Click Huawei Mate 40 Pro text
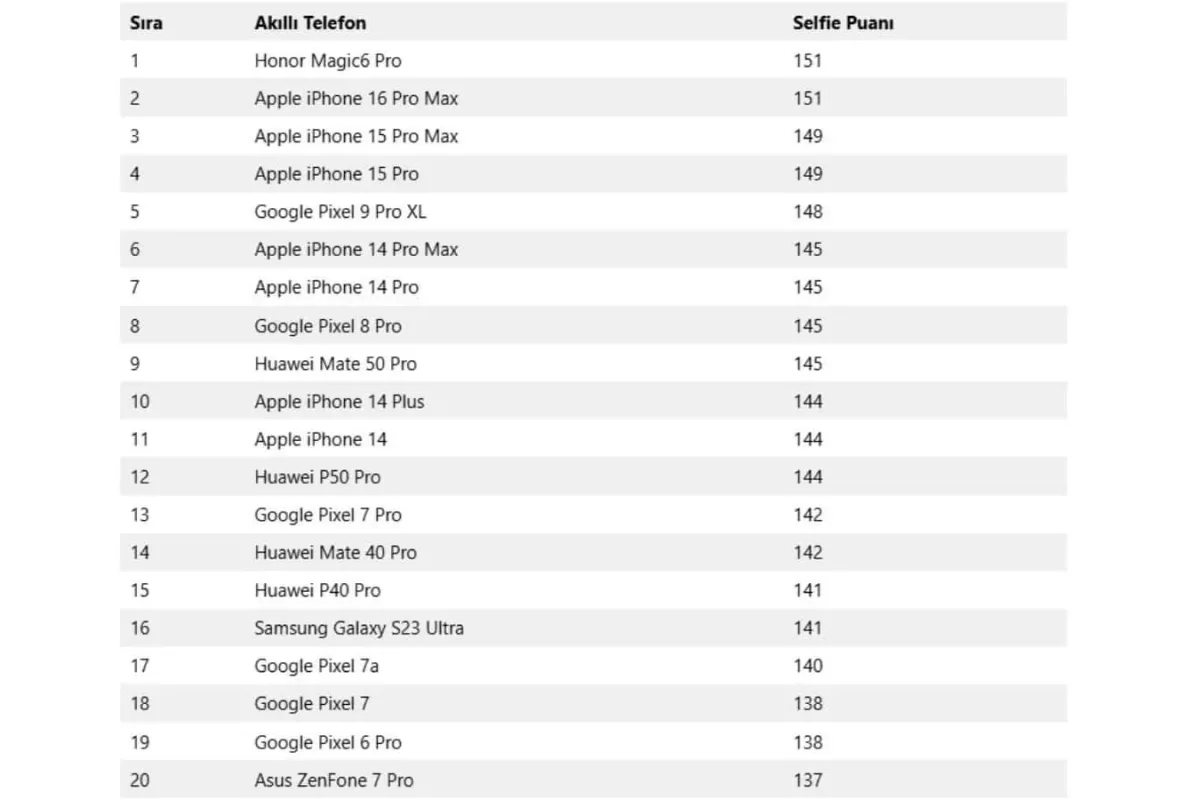This screenshot has height=800, width=1200. click(335, 552)
